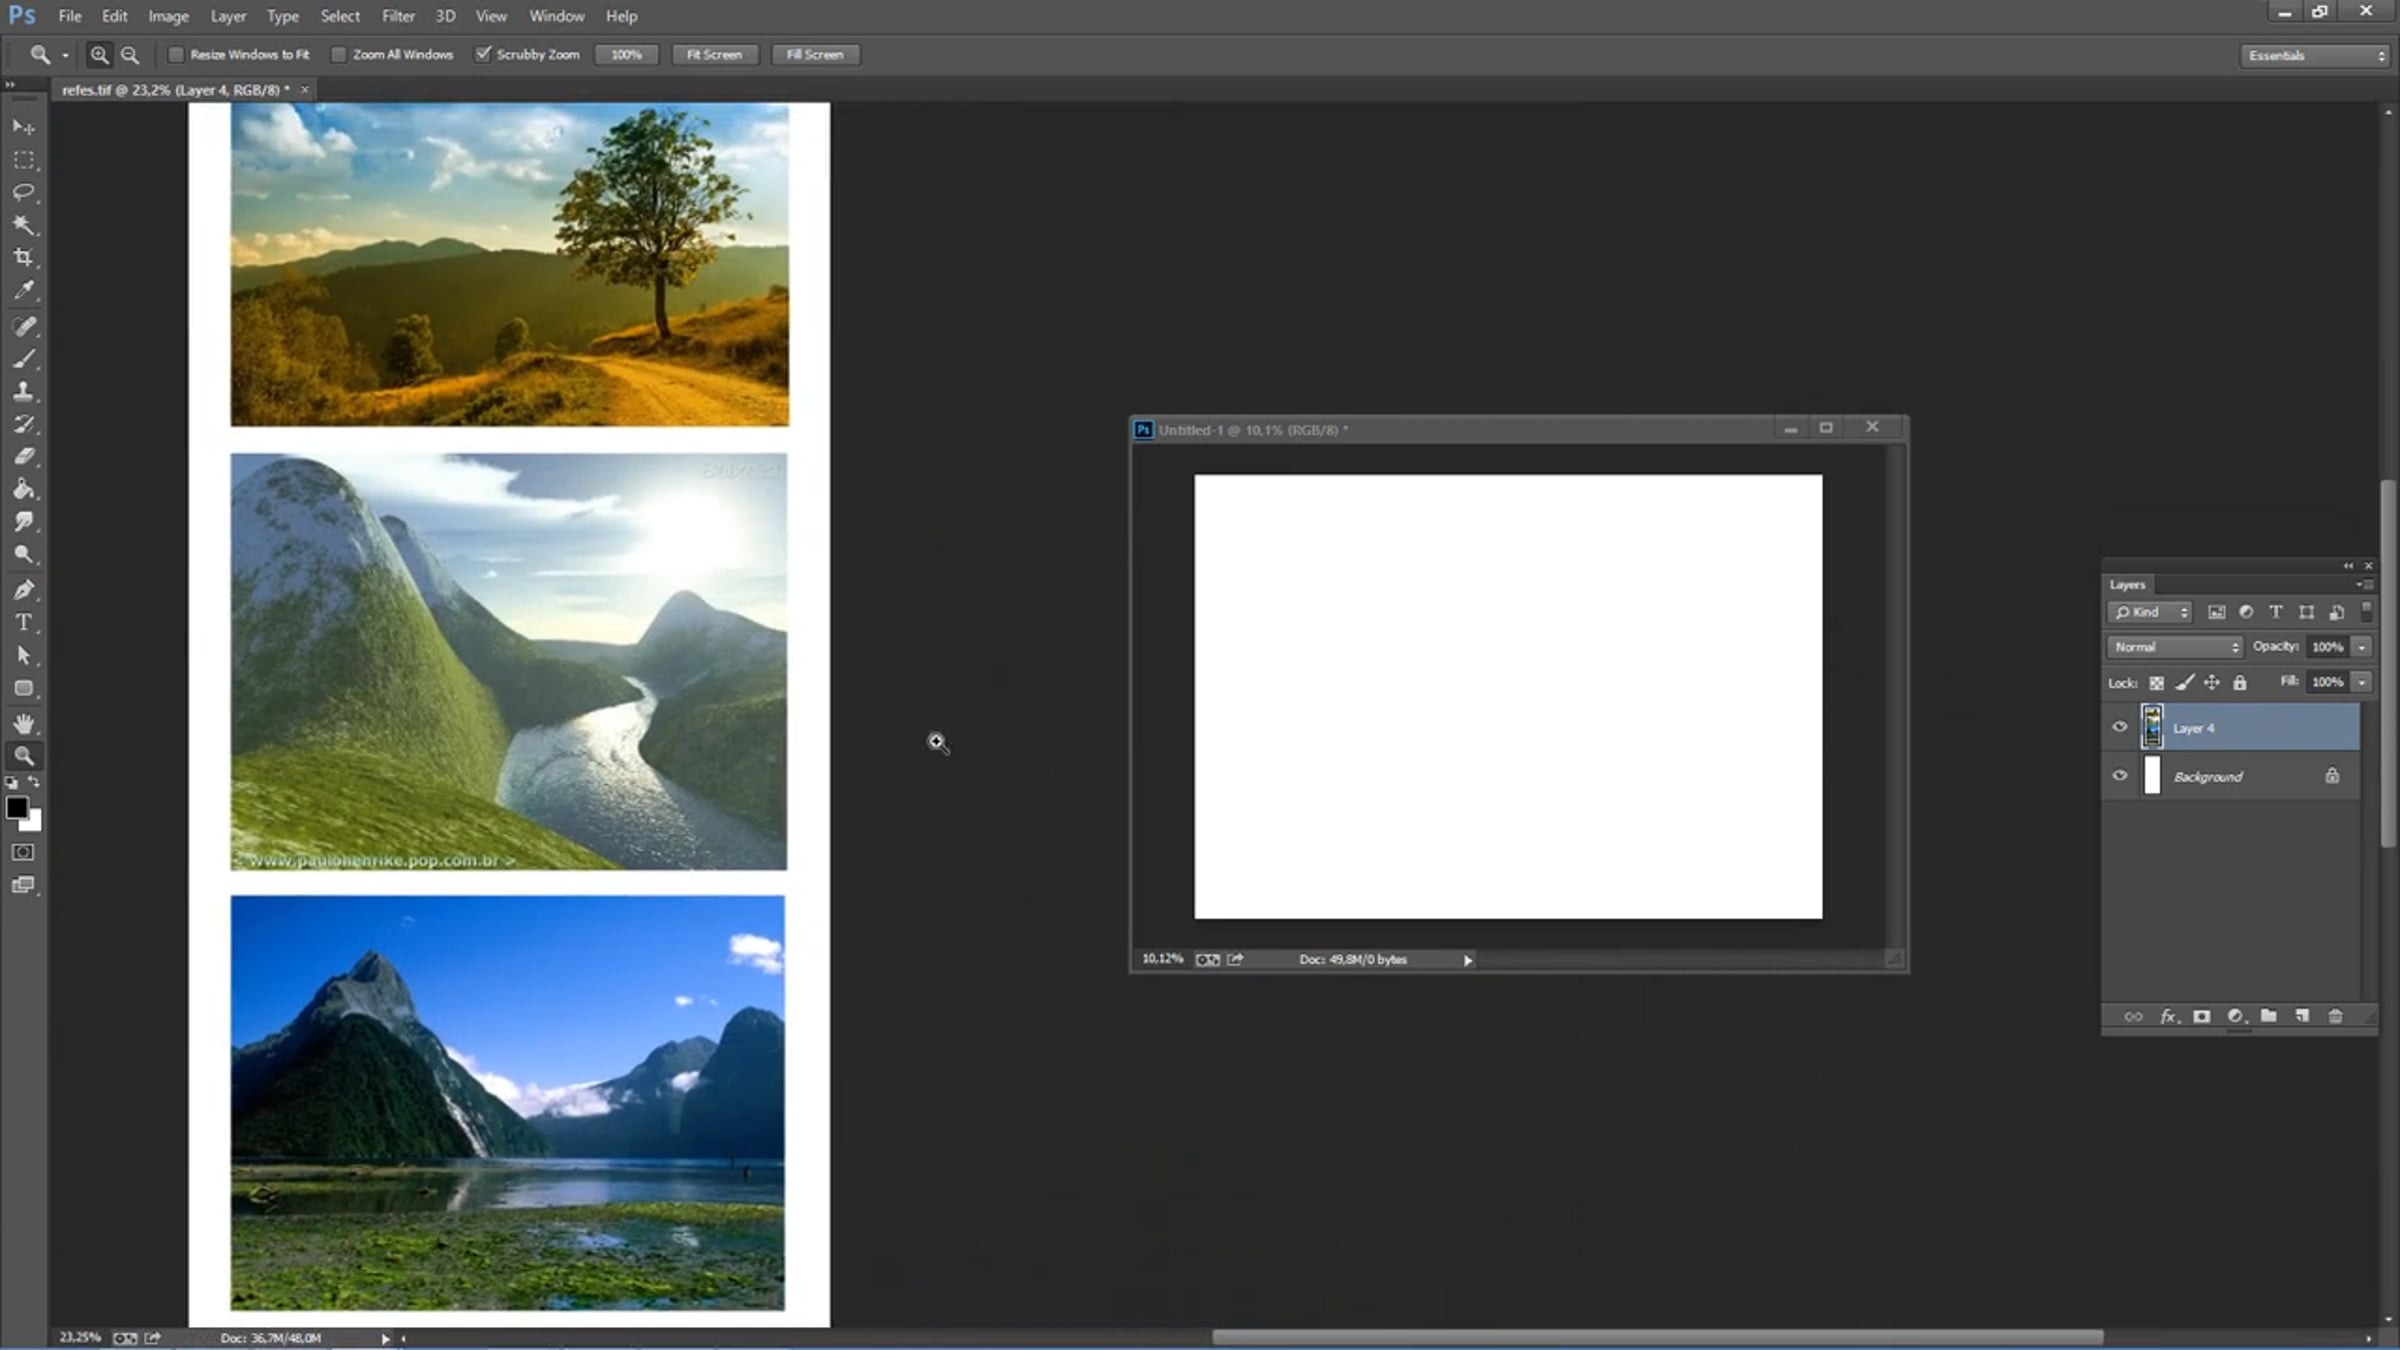Viewport: 2400px width, 1350px height.
Task: Select the Clone Stamp tool
Action: (x=24, y=391)
